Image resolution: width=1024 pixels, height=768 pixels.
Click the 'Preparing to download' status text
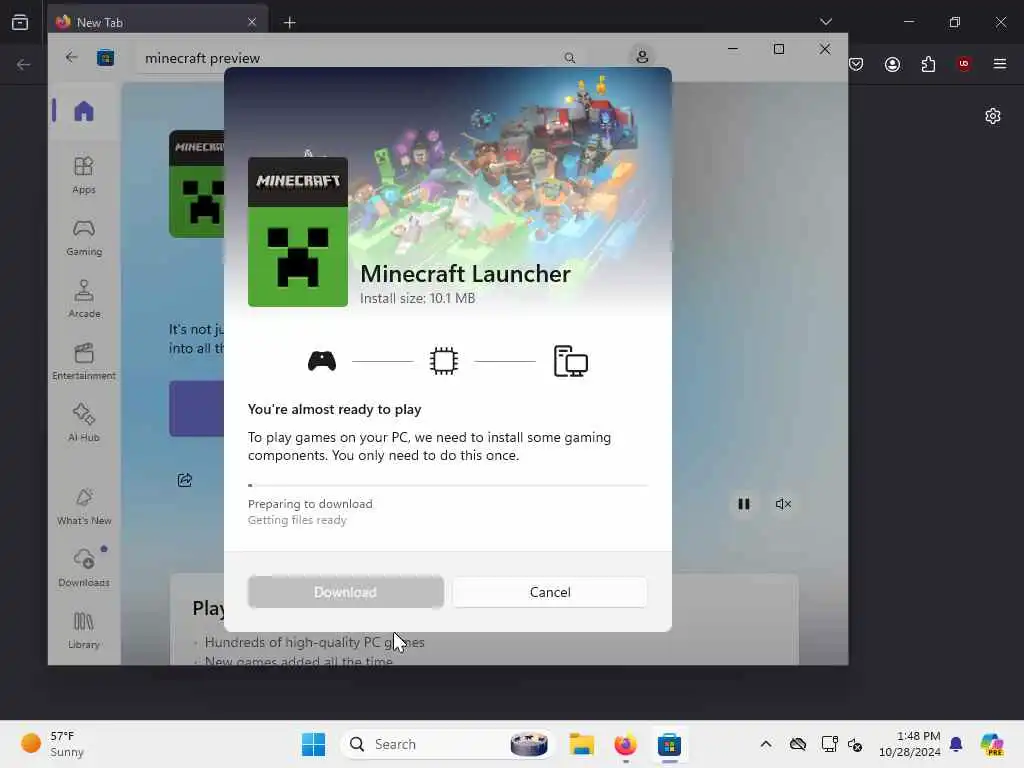click(310, 504)
